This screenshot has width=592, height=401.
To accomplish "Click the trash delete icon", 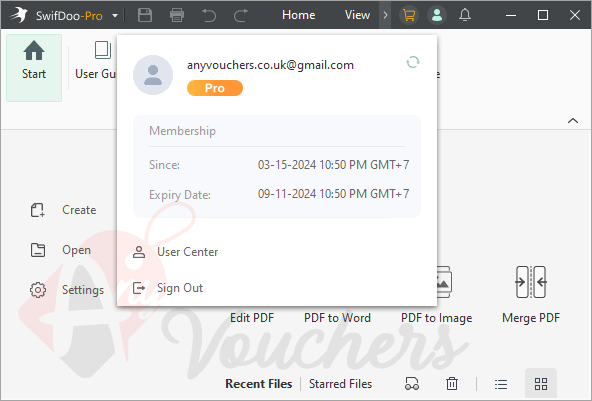I will click(x=452, y=384).
